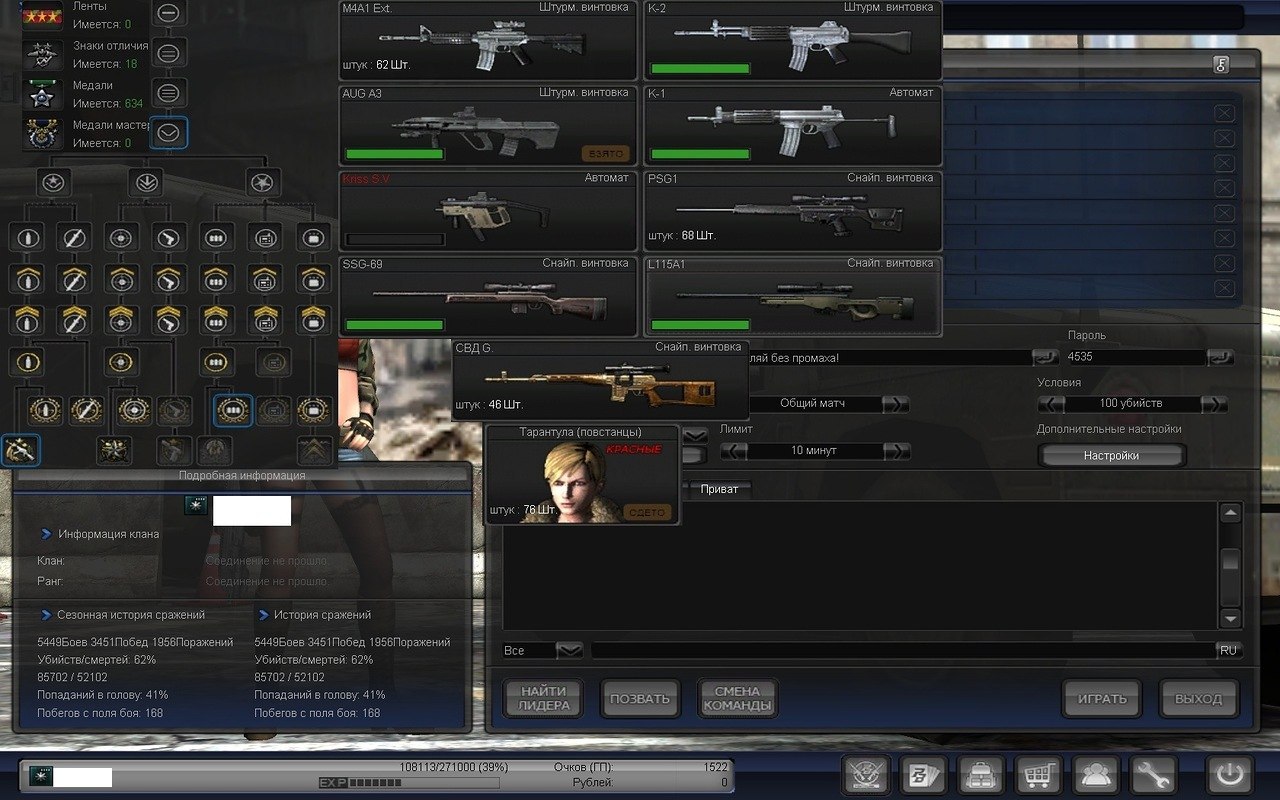Image resolution: width=1280 pixels, height=800 pixels.
Task: Click left arrow of 100 убийств condition
Action: click(x=1051, y=404)
